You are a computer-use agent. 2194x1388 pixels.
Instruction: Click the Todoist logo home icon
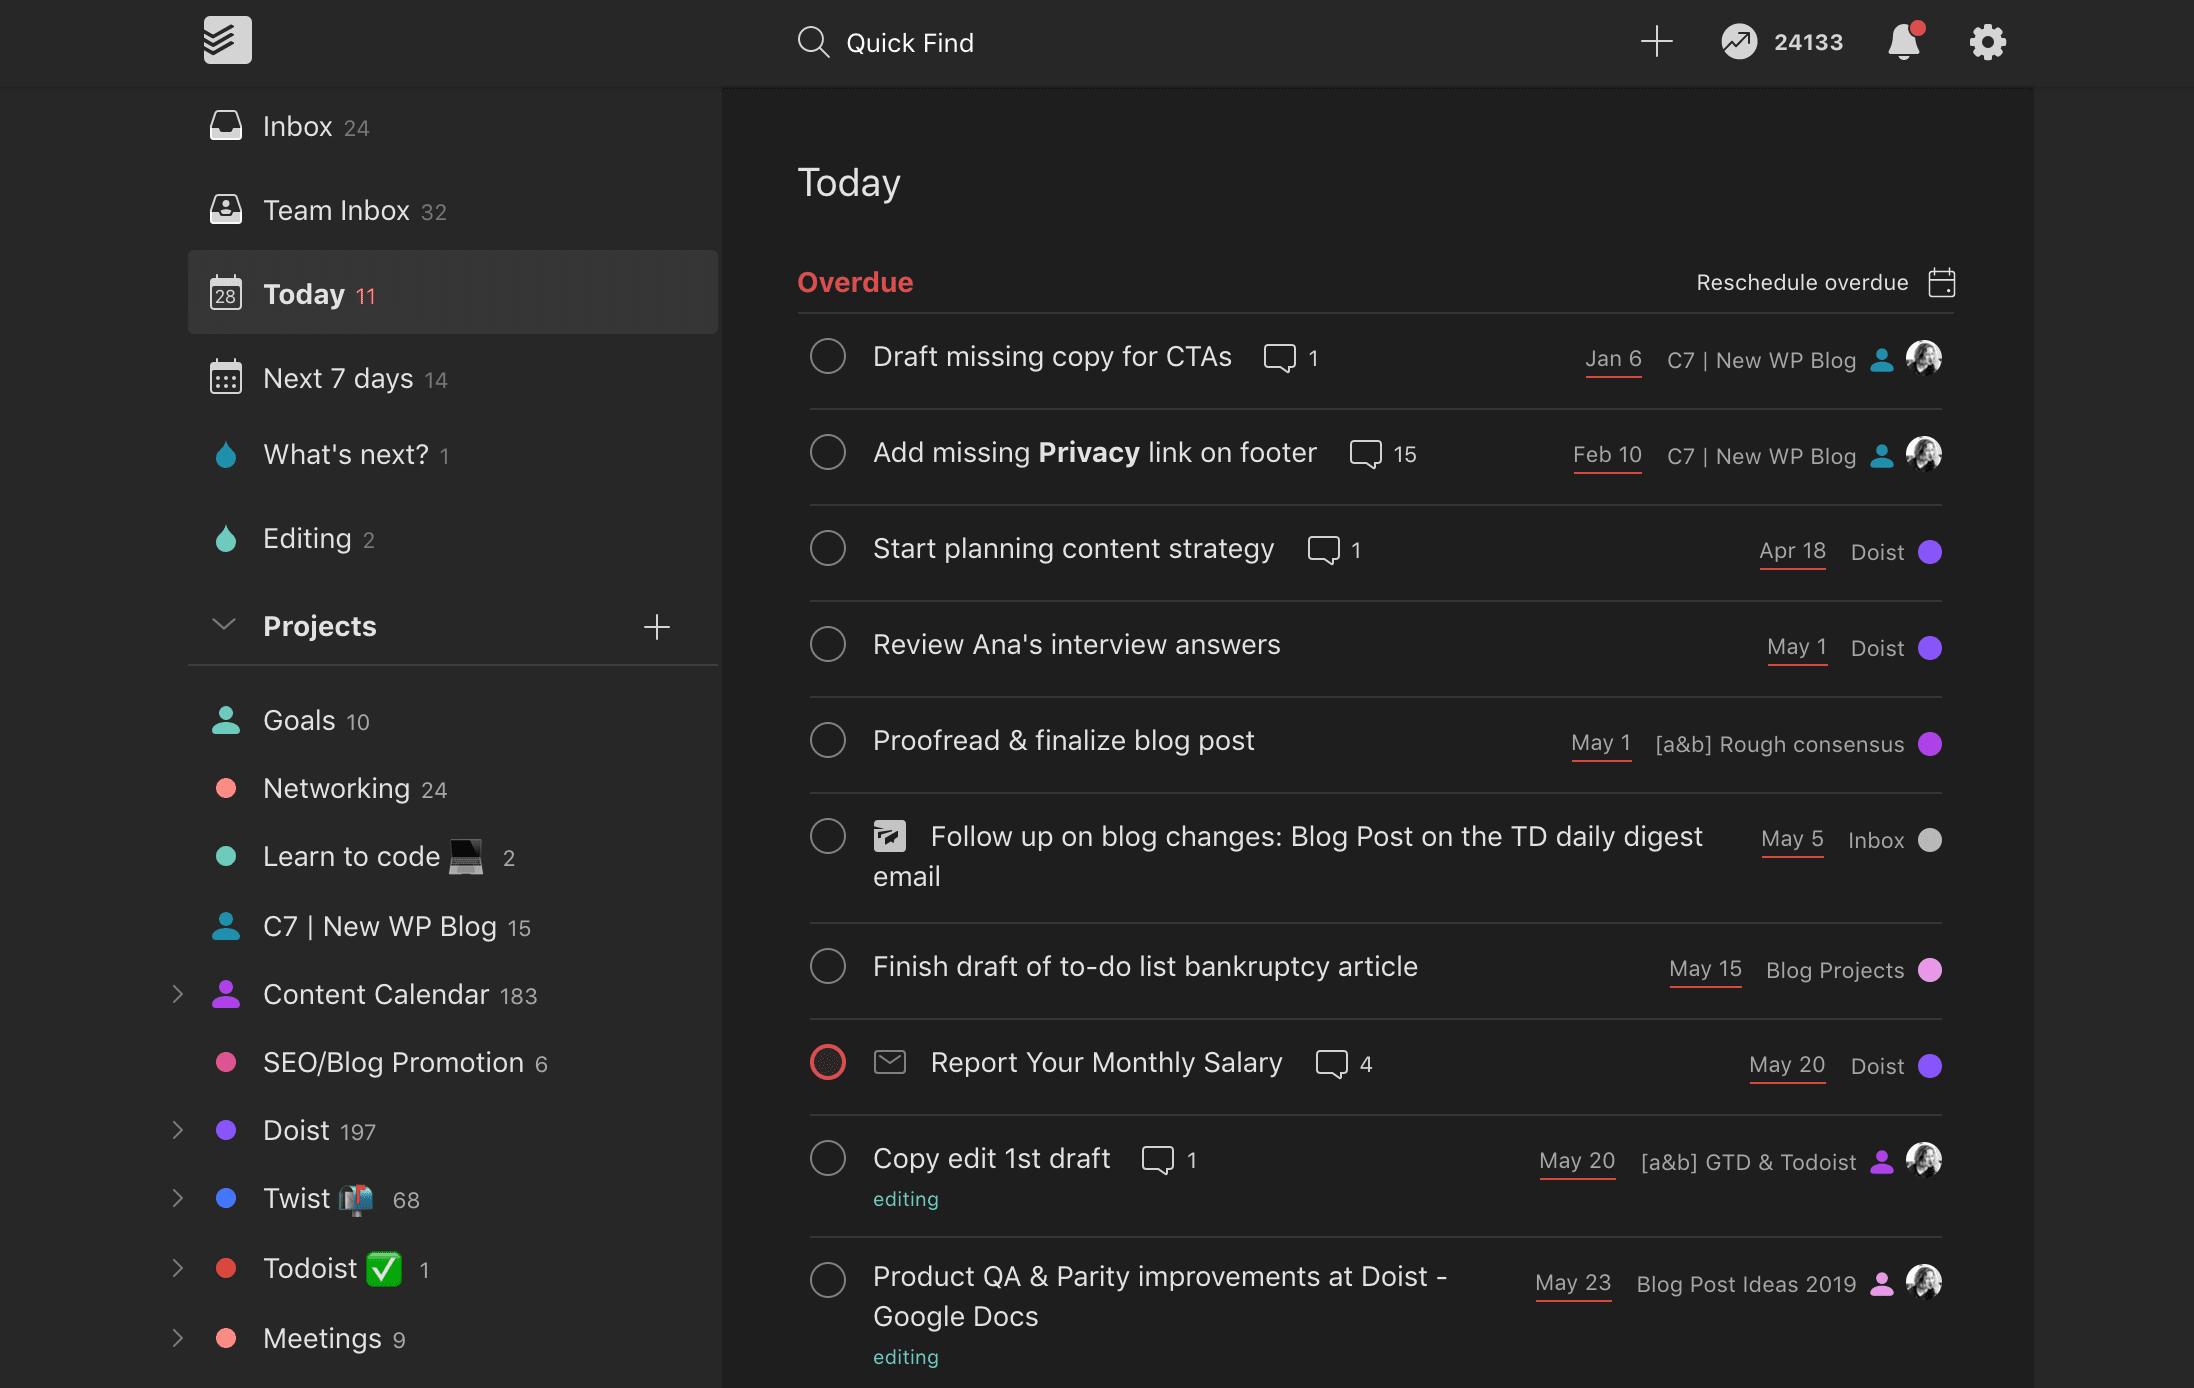(x=227, y=41)
